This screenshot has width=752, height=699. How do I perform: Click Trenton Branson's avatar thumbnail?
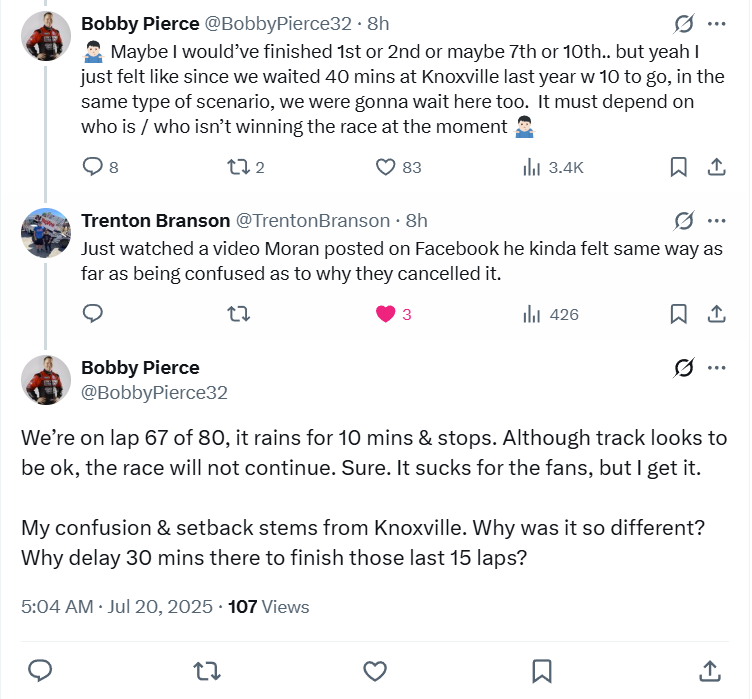(x=46, y=233)
